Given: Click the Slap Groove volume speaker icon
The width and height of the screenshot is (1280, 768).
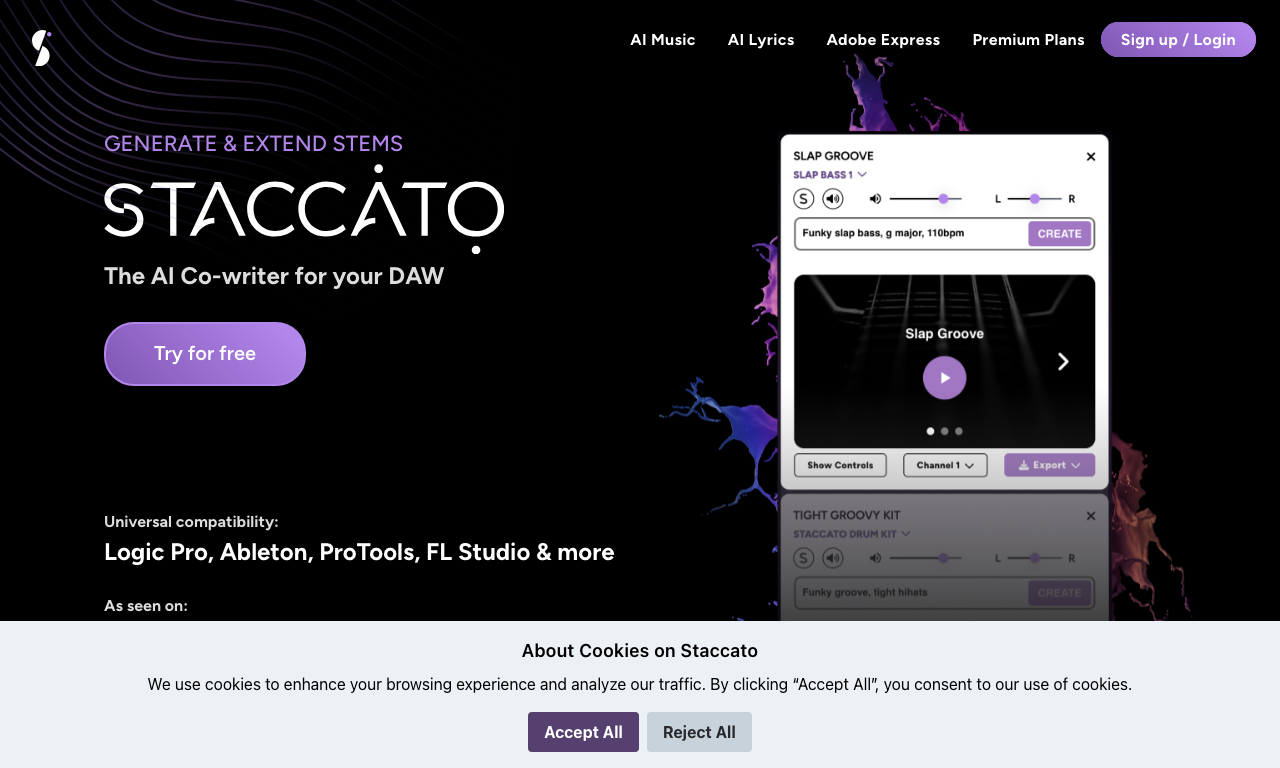Looking at the screenshot, I should pyautogui.click(x=876, y=199).
